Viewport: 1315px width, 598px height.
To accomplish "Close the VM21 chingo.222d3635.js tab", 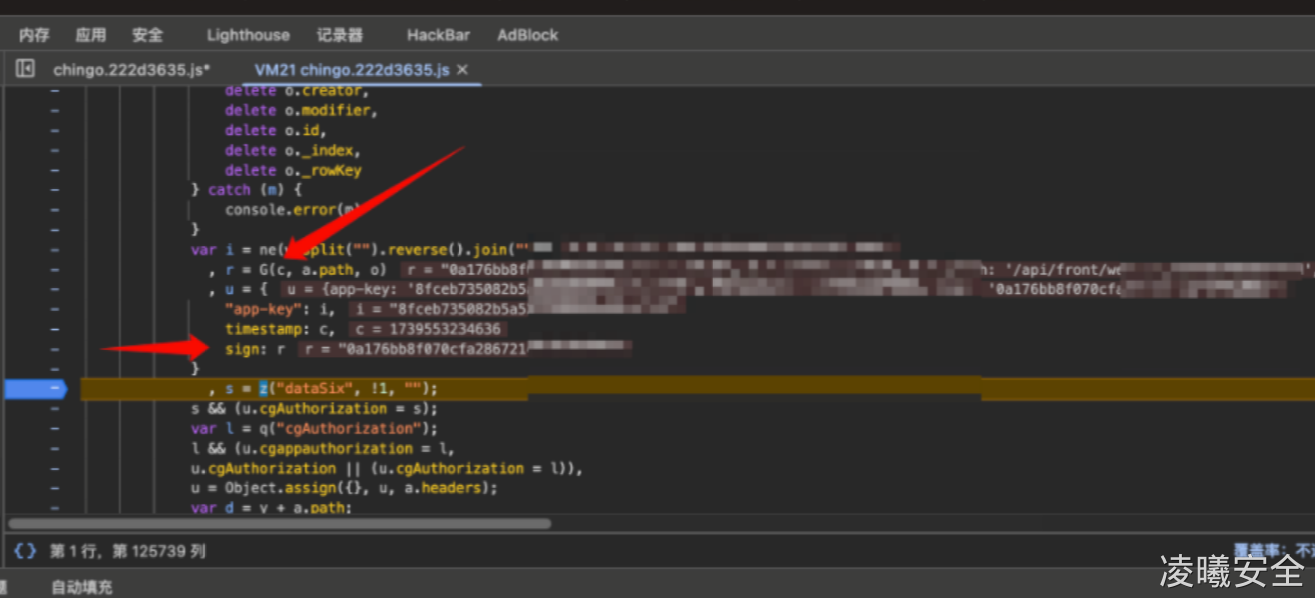I will pyautogui.click(x=464, y=70).
